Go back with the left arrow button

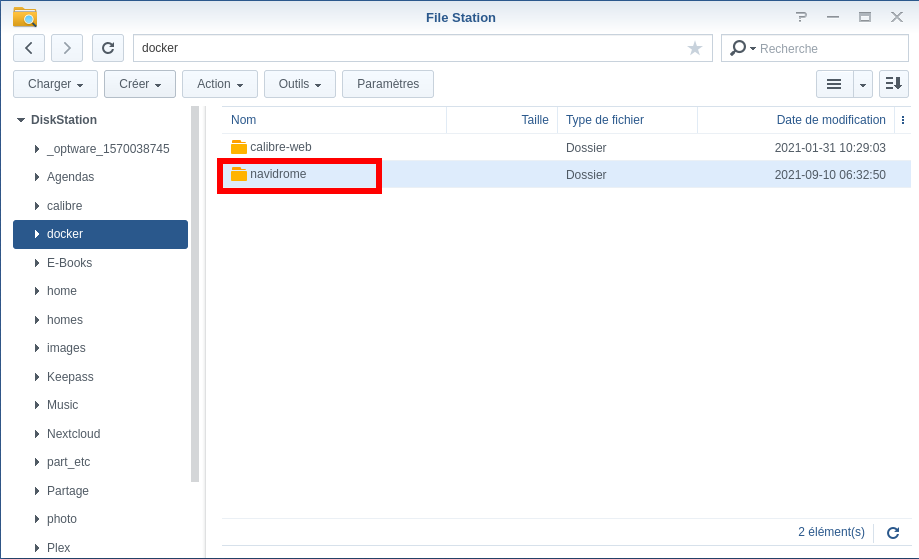[x=29, y=48]
